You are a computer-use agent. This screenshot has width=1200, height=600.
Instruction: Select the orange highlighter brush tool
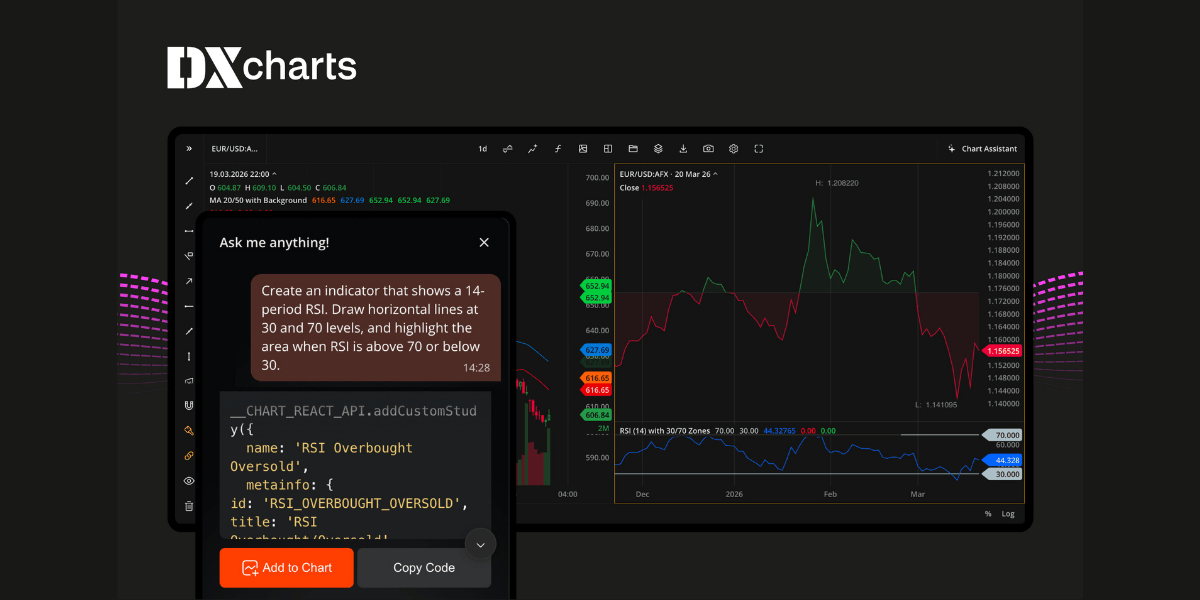click(189, 431)
